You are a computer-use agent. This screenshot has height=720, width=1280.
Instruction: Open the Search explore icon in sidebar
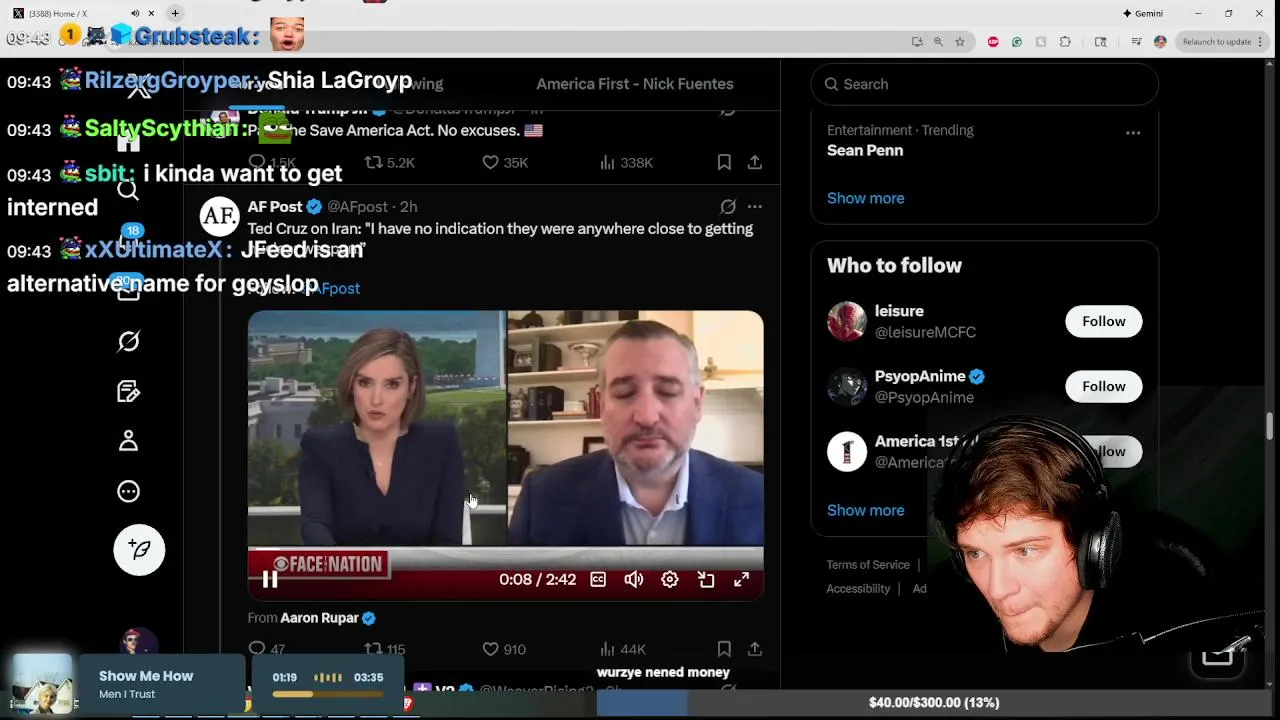(128, 190)
